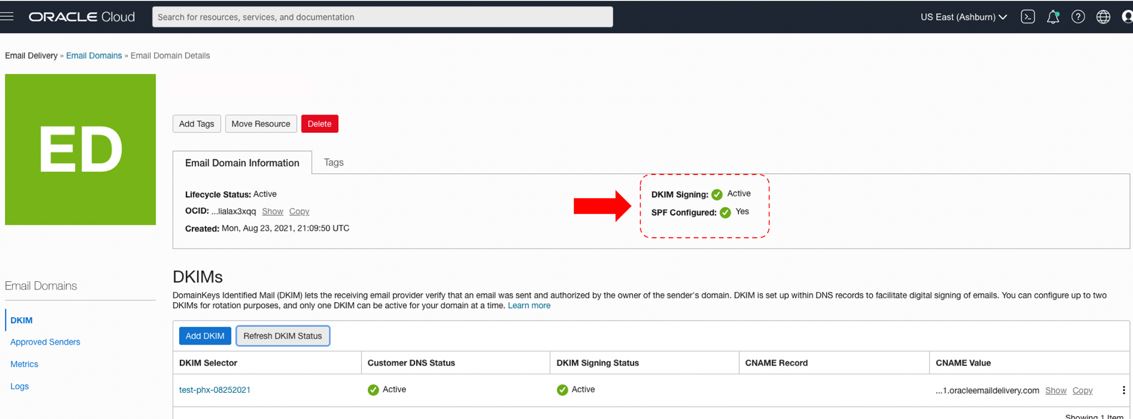Click the Email Domains sidebar heading
Image resolution: width=1133 pixels, height=419 pixels.
point(41,286)
